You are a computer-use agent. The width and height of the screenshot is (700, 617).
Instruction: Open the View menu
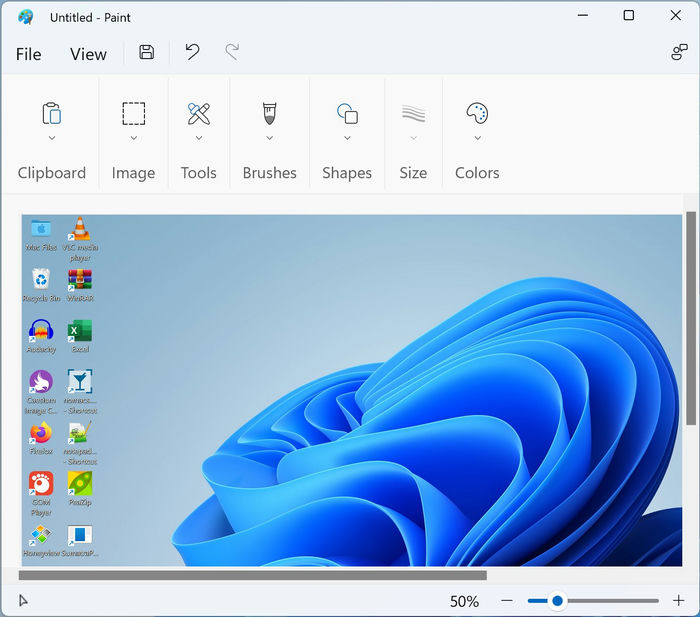click(88, 54)
